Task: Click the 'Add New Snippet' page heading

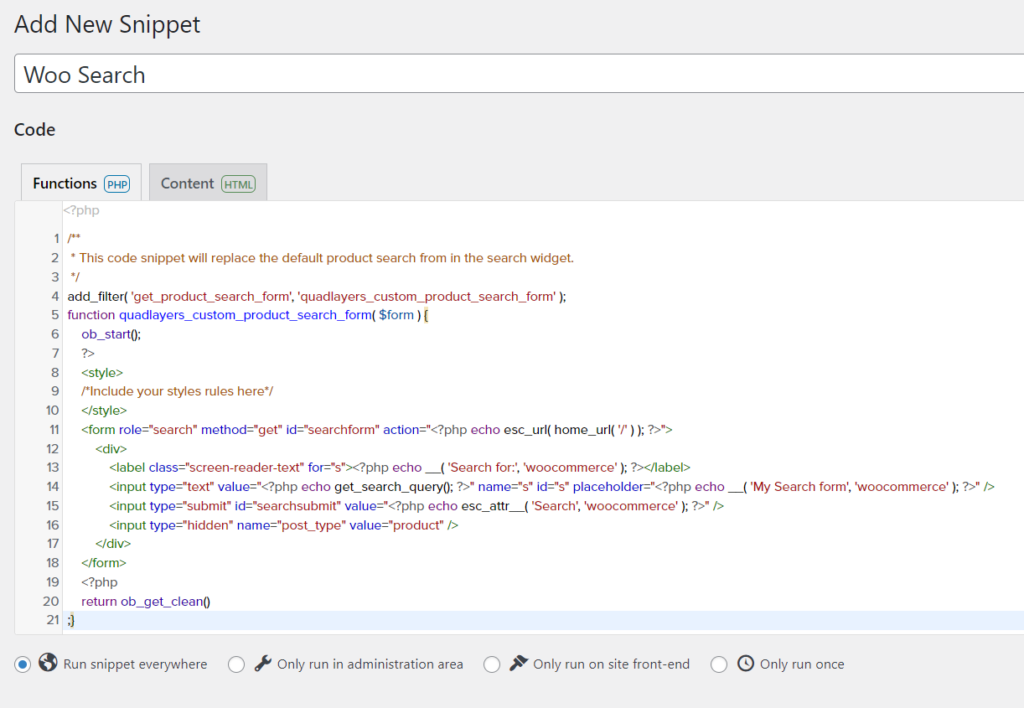Action: coord(107,24)
